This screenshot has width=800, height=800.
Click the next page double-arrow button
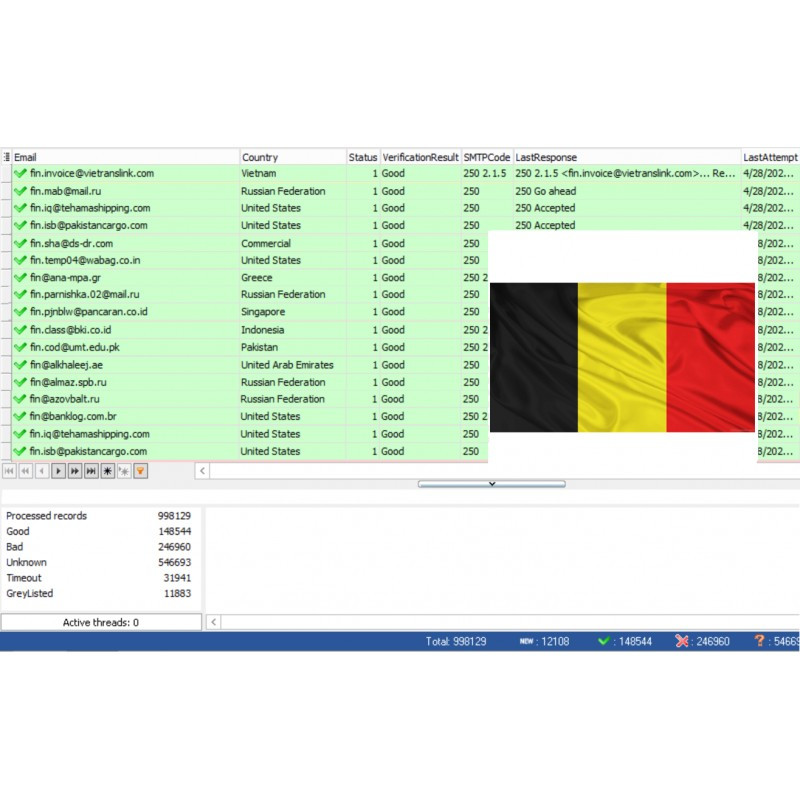(x=75, y=470)
